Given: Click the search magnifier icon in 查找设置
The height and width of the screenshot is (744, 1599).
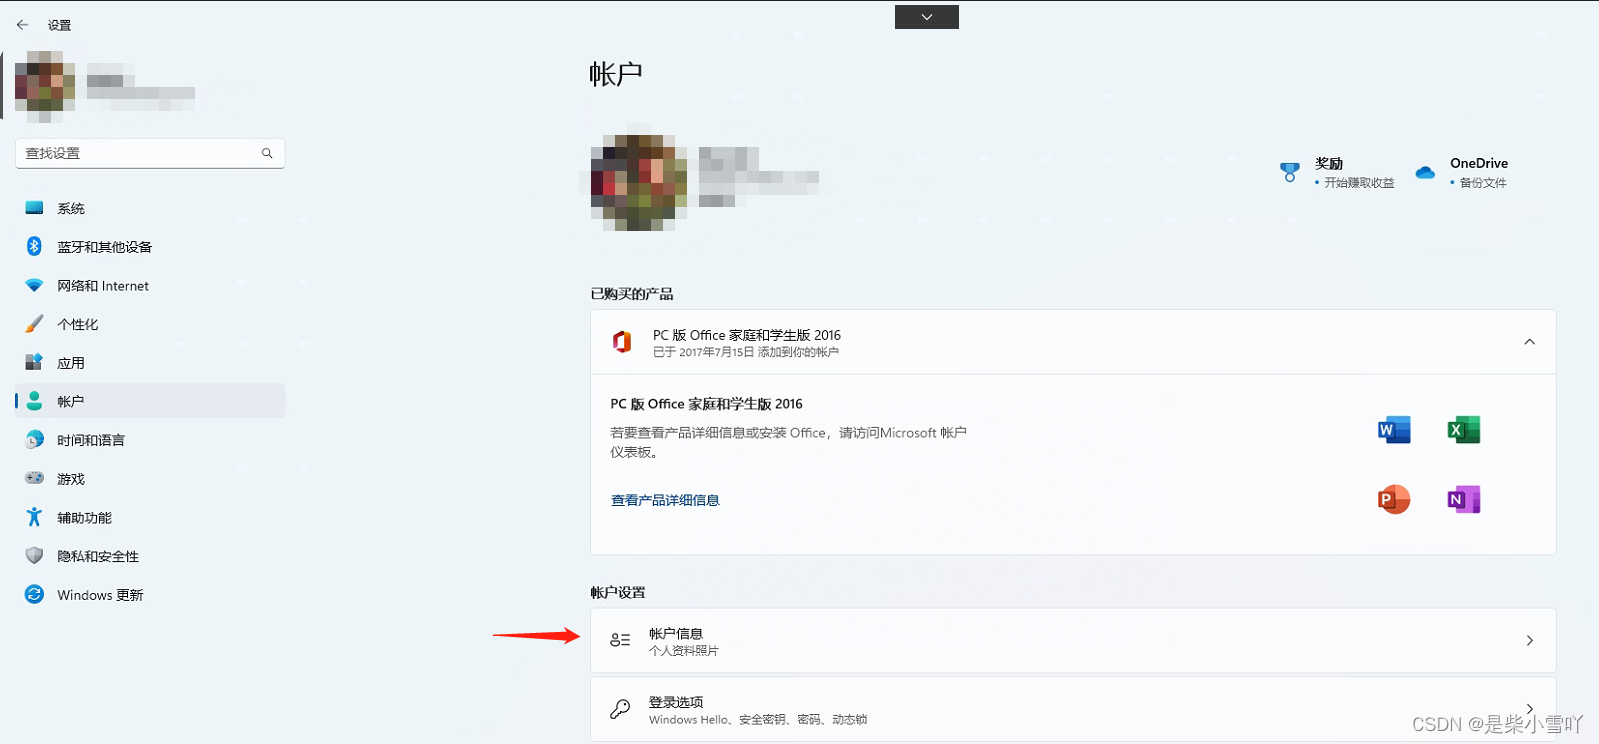Looking at the screenshot, I should click(267, 153).
